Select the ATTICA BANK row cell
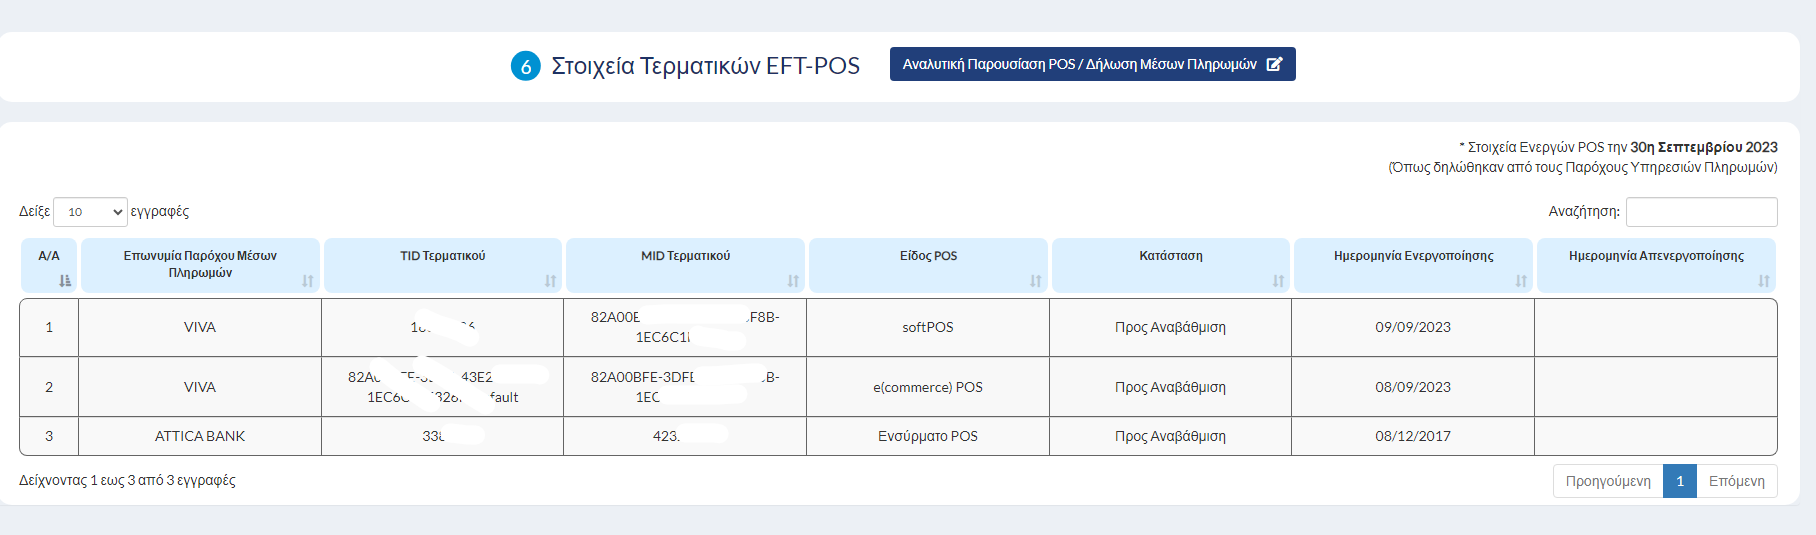The width and height of the screenshot is (1816, 535). (x=200, y=436)
